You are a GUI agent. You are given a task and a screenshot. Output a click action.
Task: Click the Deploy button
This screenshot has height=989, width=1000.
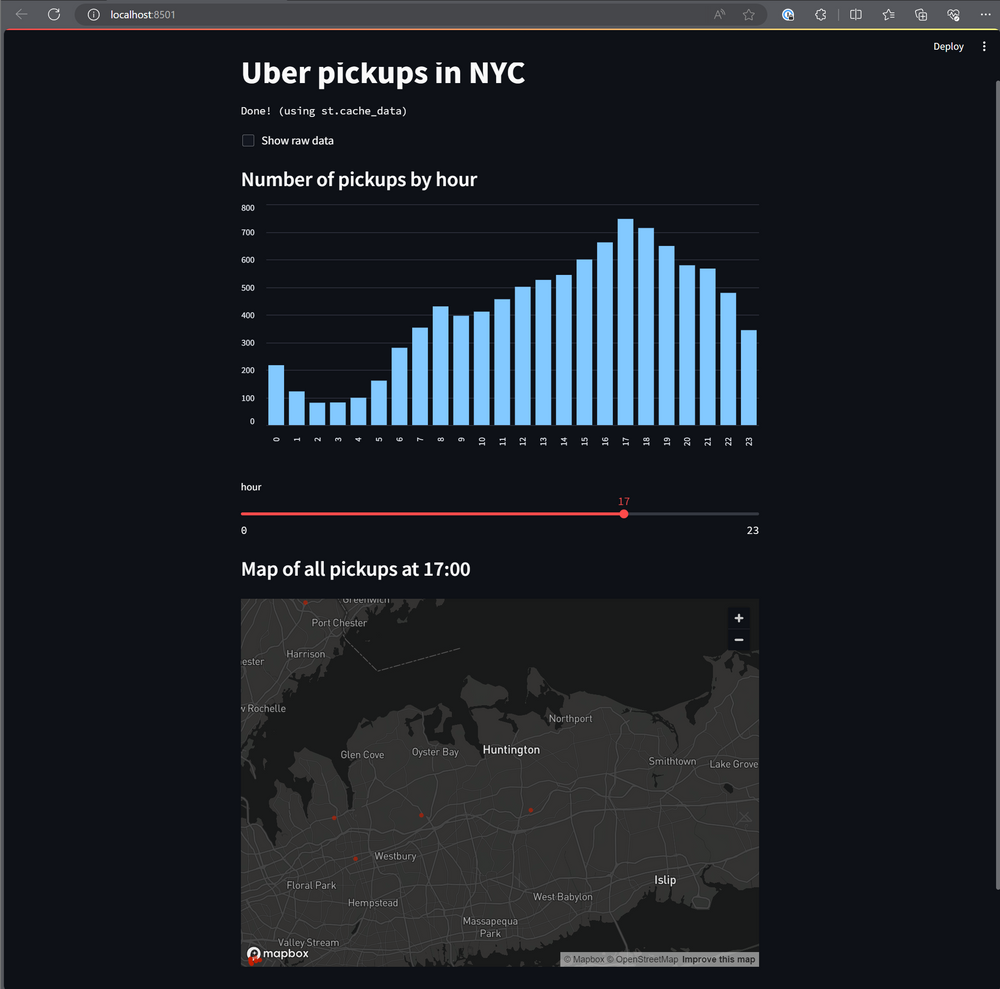[x=948, y=47]
